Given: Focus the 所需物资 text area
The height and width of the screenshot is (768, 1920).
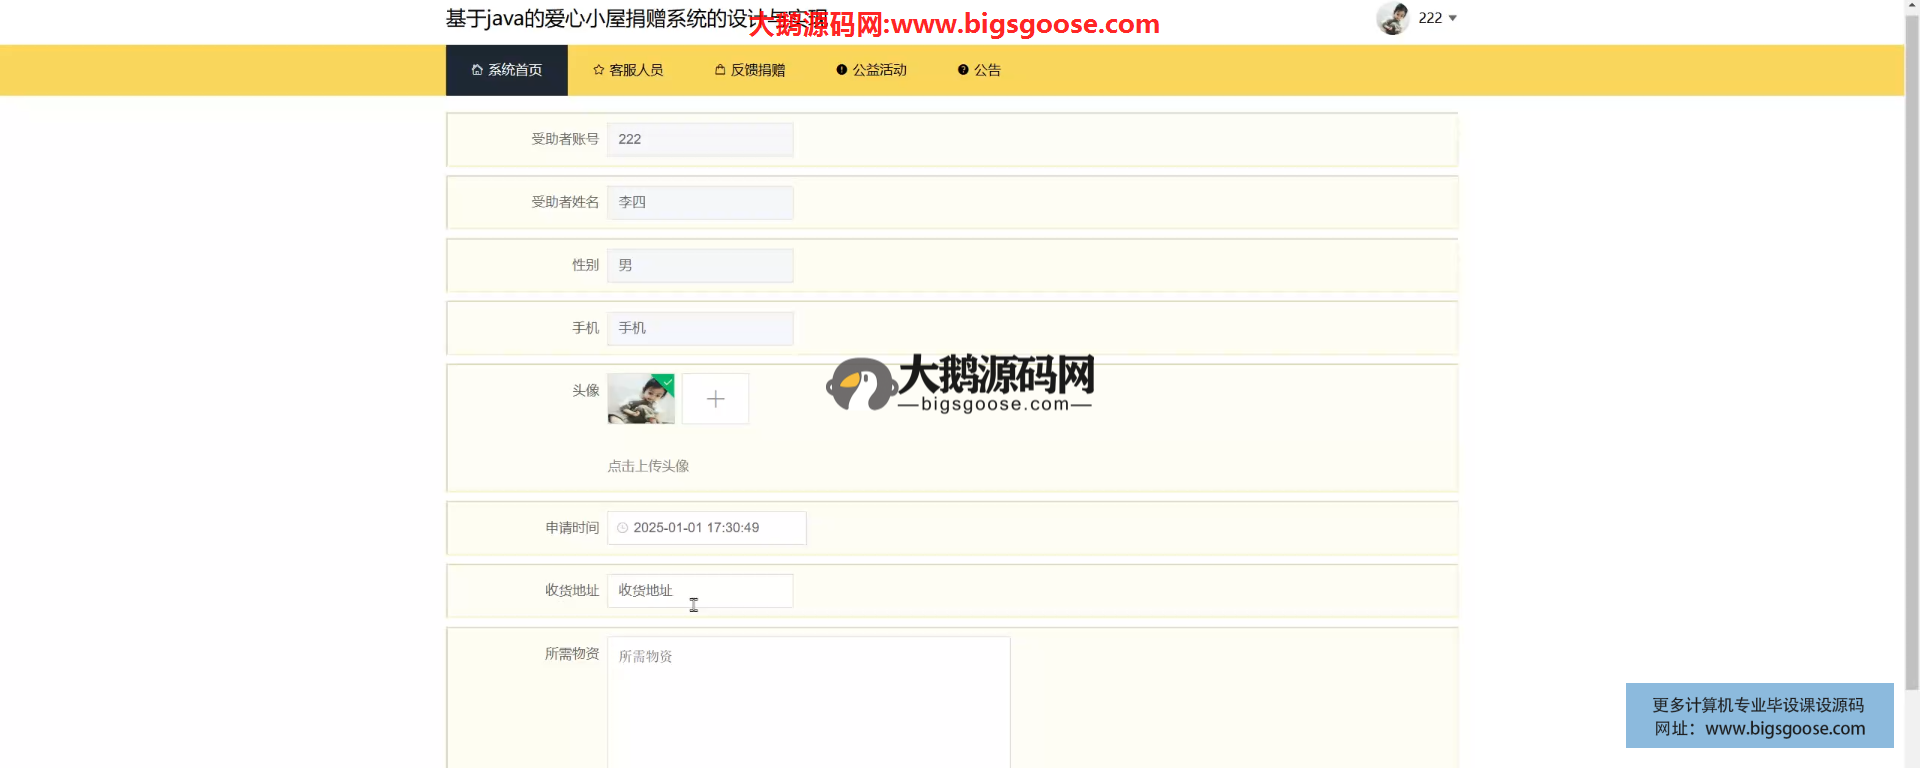Looking at the screenshot, I should coord(808,700).
